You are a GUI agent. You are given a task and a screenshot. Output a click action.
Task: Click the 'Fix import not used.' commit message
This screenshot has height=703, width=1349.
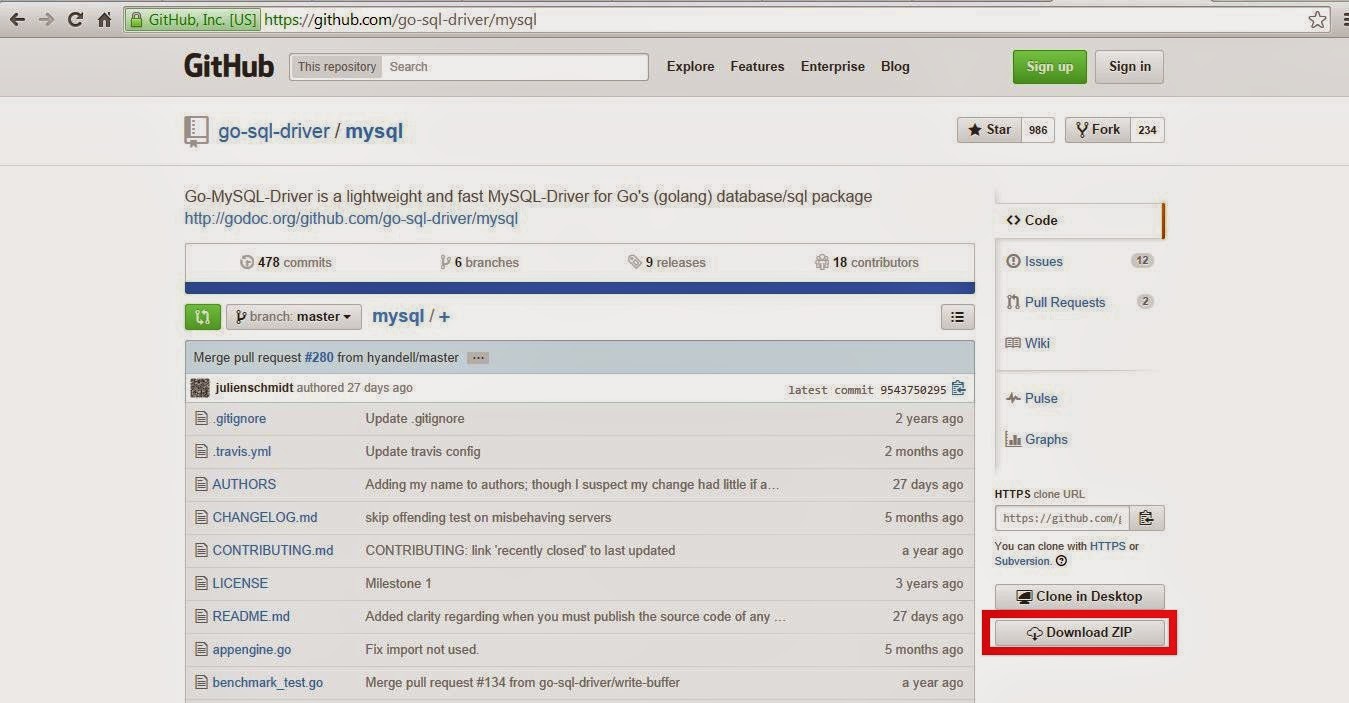click(x=422, y=650)
